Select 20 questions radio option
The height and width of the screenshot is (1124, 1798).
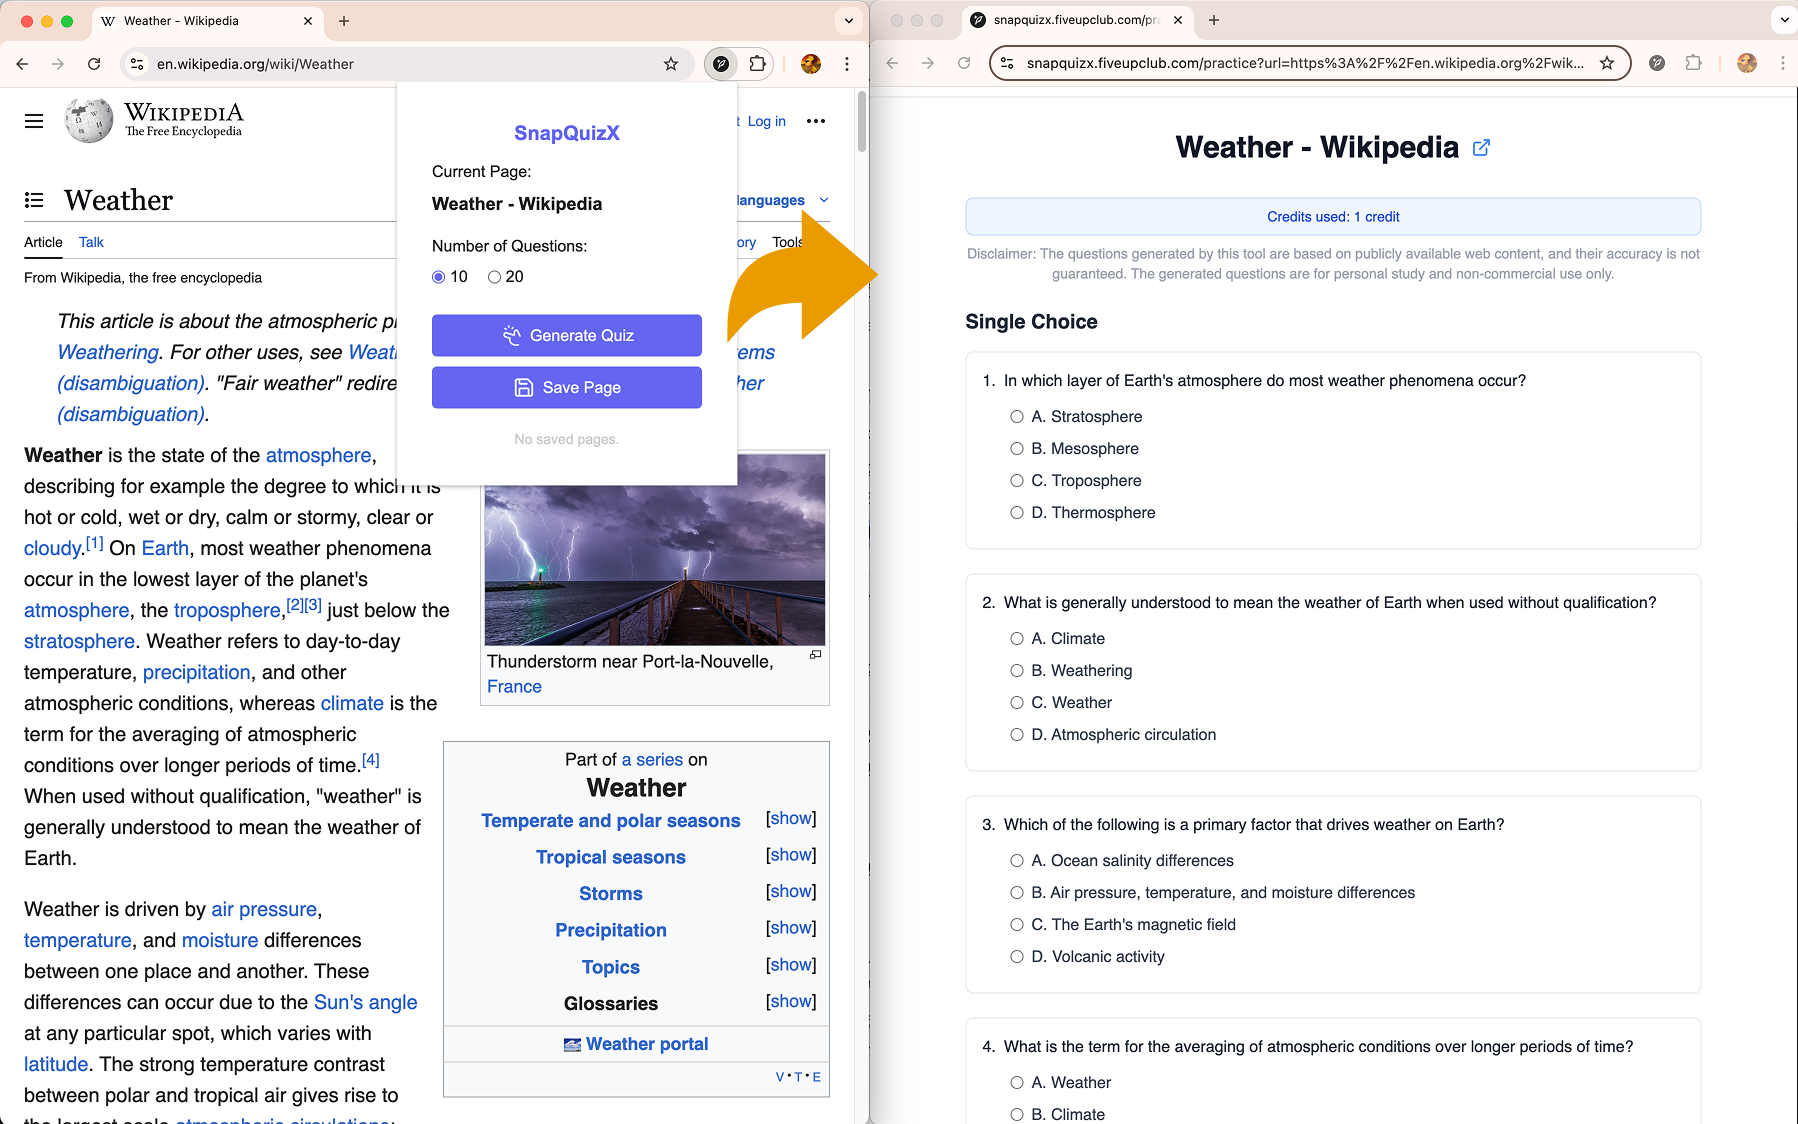(494, 277)
